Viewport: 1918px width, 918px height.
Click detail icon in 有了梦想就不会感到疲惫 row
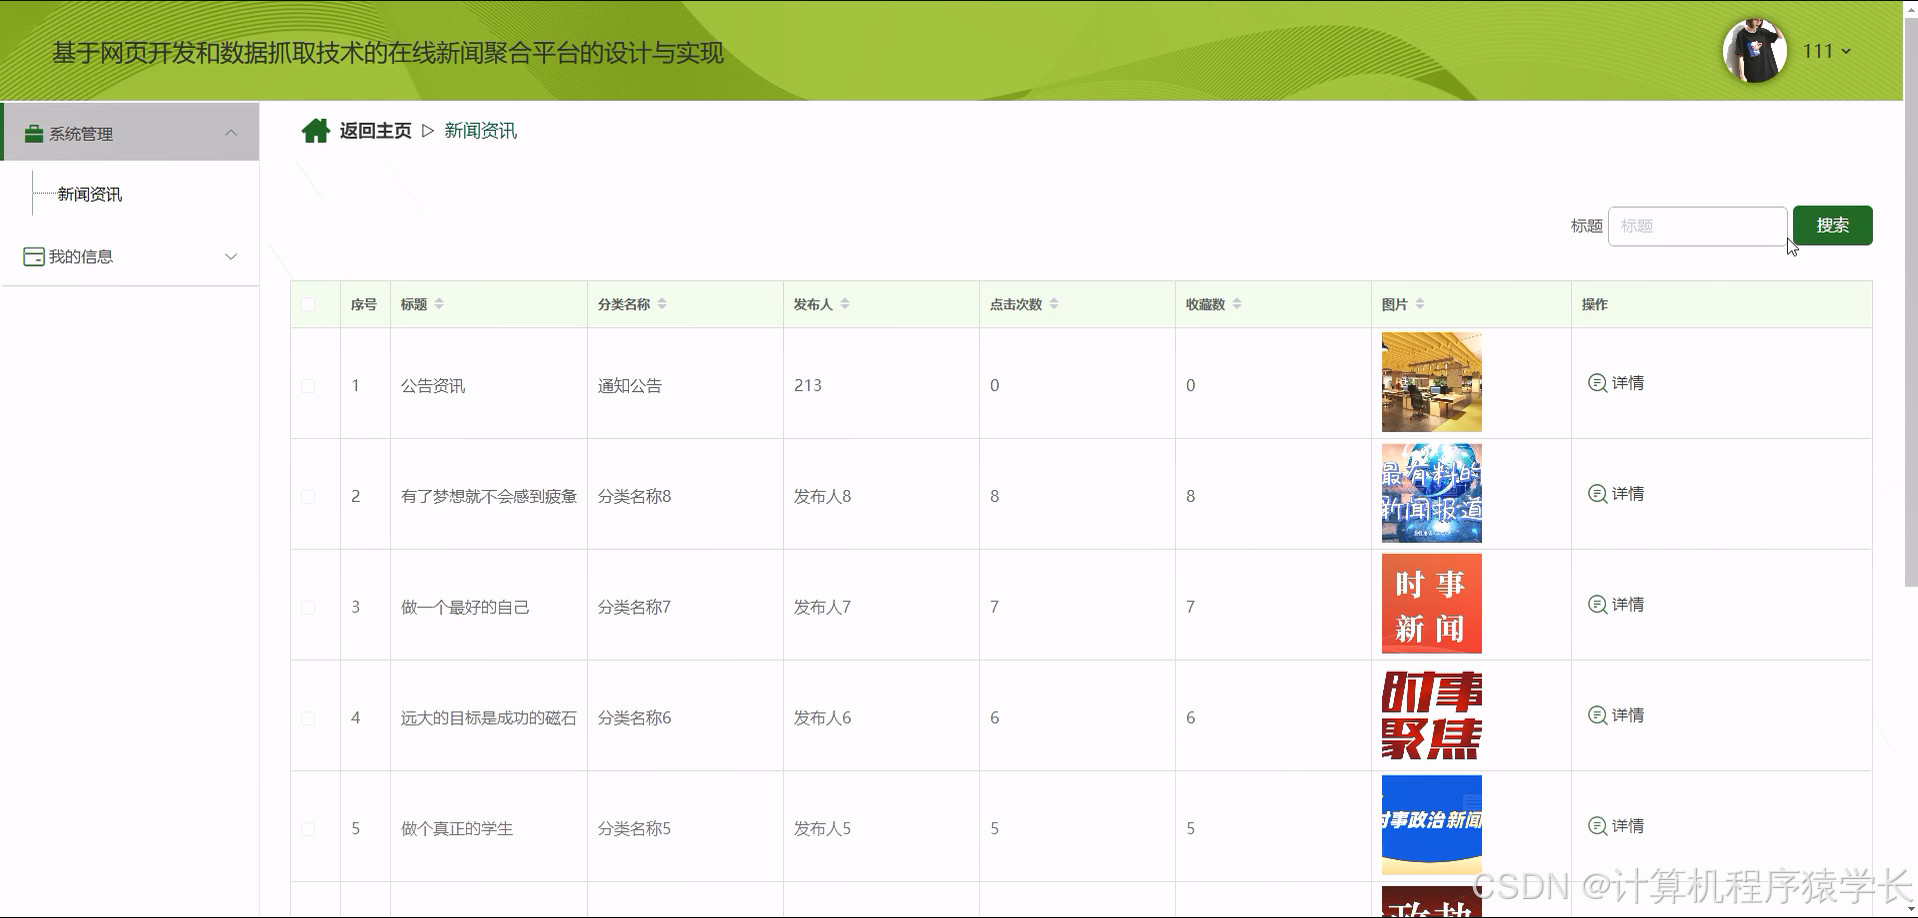coord(1597,494)
